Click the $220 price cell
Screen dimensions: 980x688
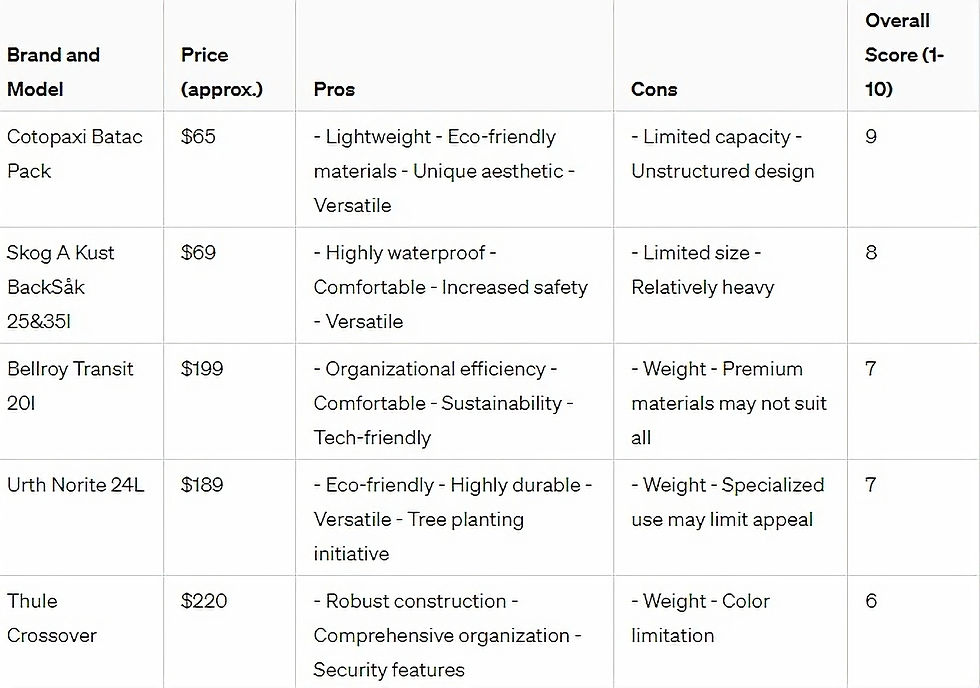pos(204,601)
